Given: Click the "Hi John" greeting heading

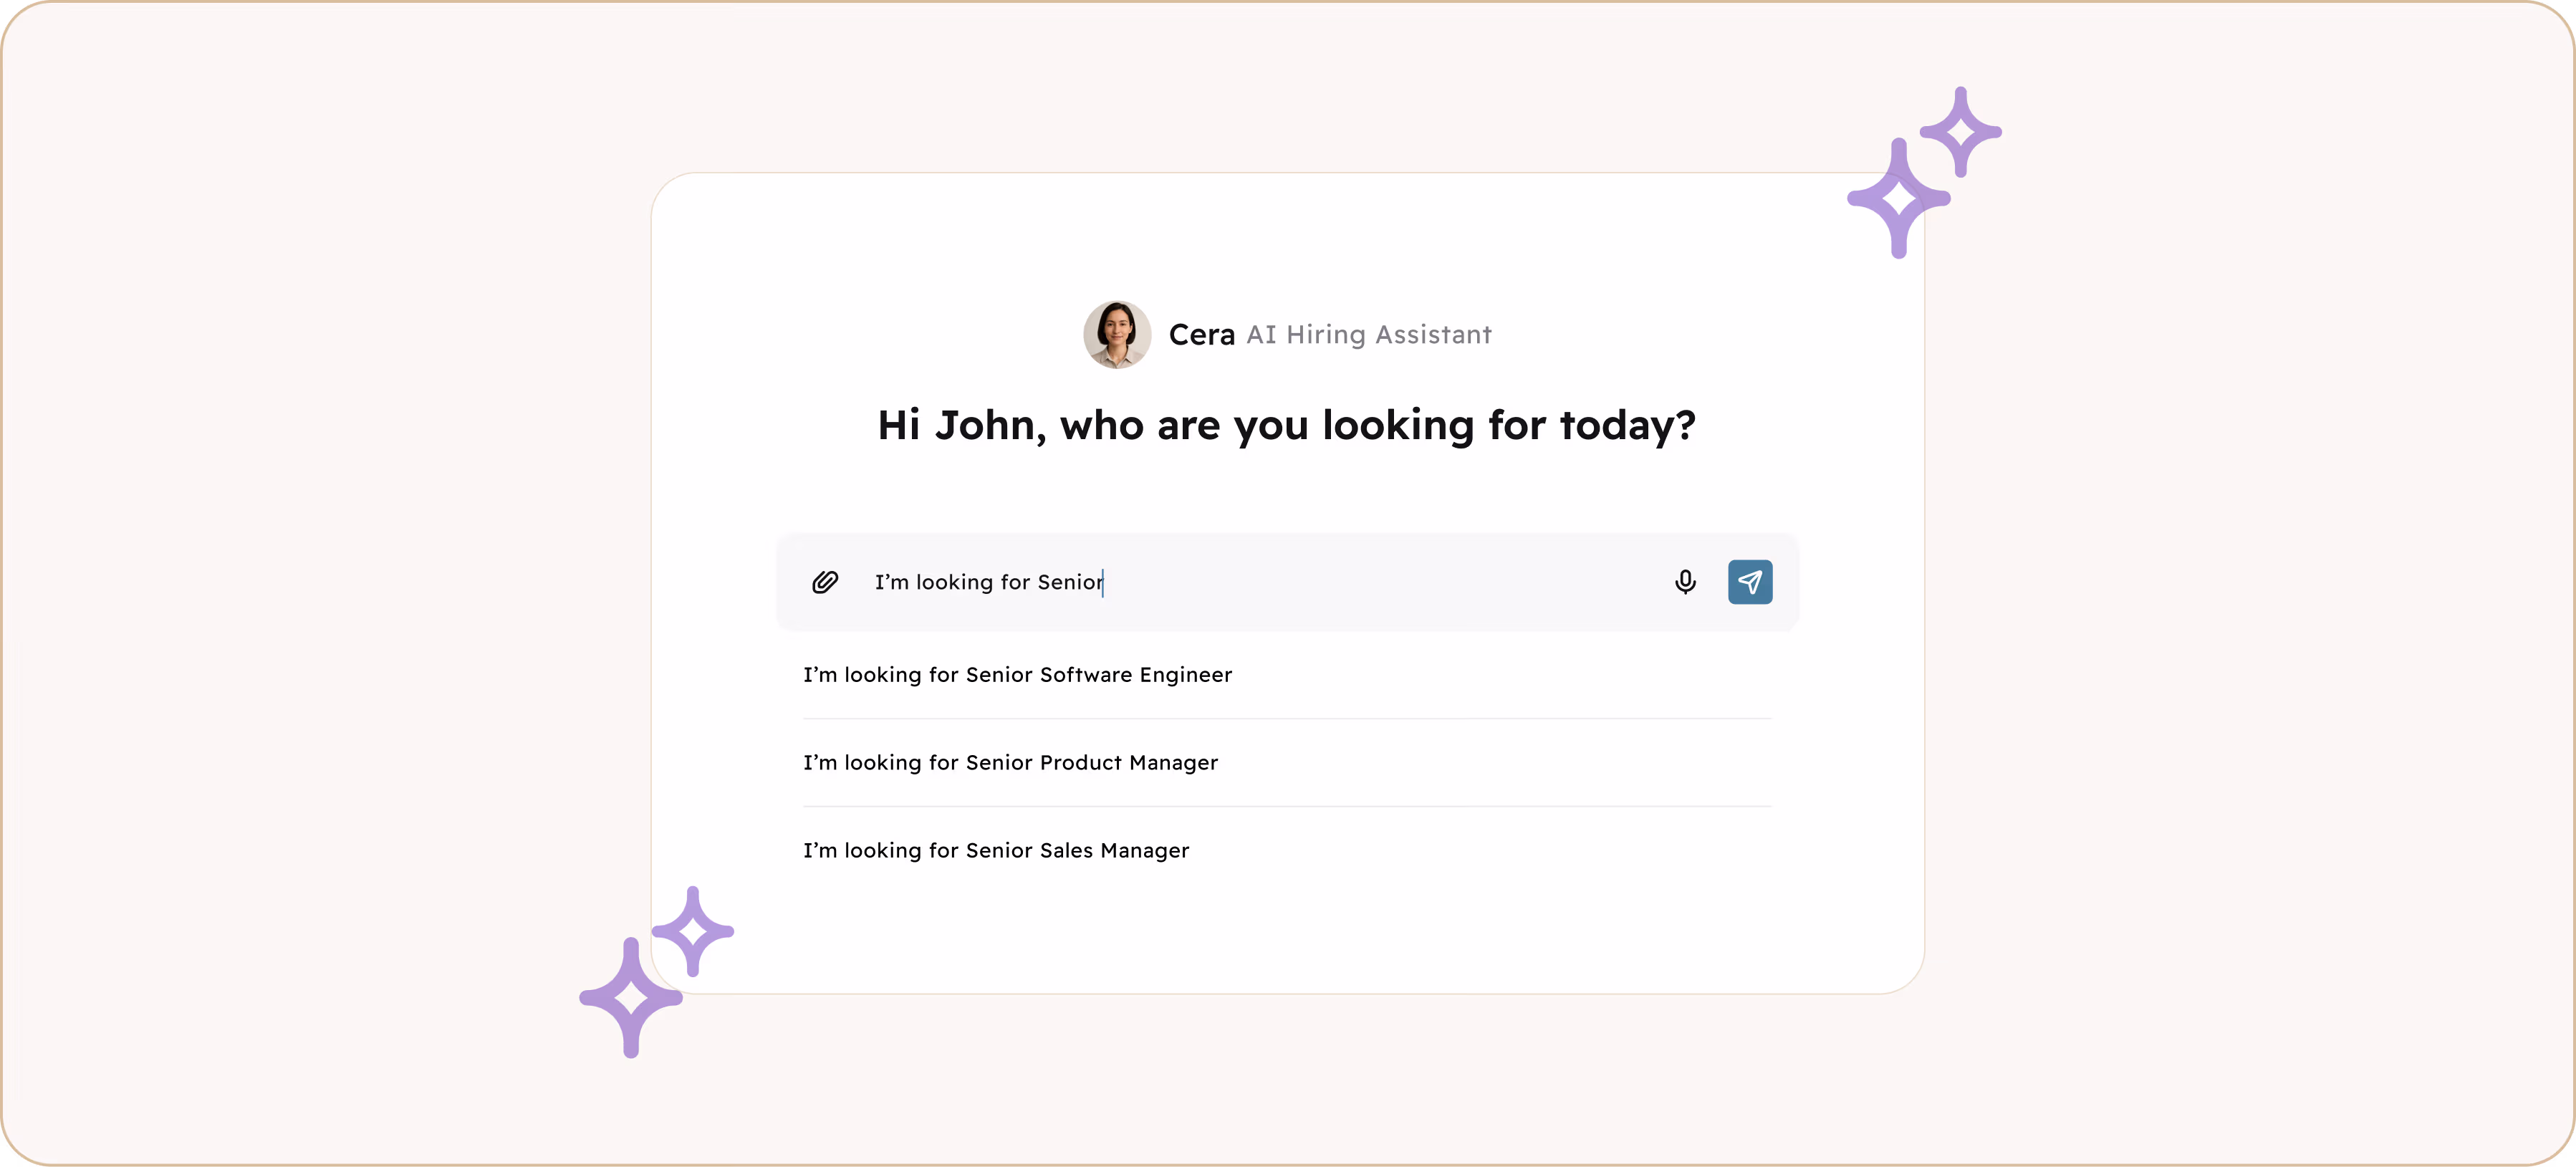Looking at the screenshot, I should pyautogui.click(x=1286, y=426).
